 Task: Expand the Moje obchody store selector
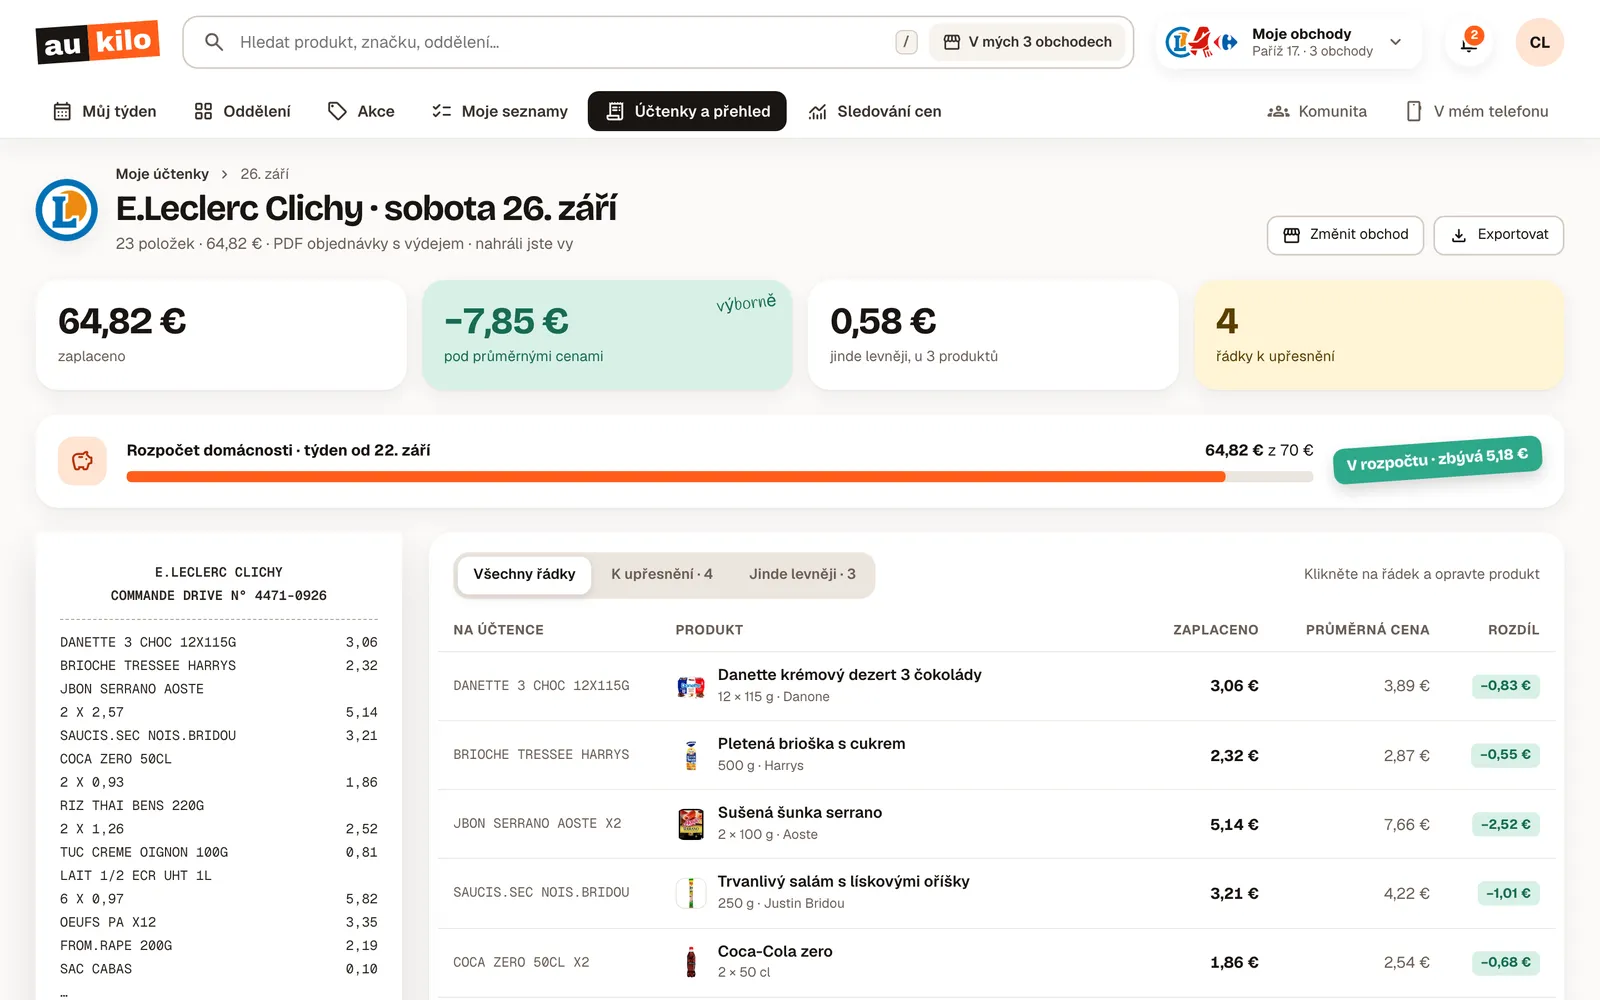(1290, 42)
